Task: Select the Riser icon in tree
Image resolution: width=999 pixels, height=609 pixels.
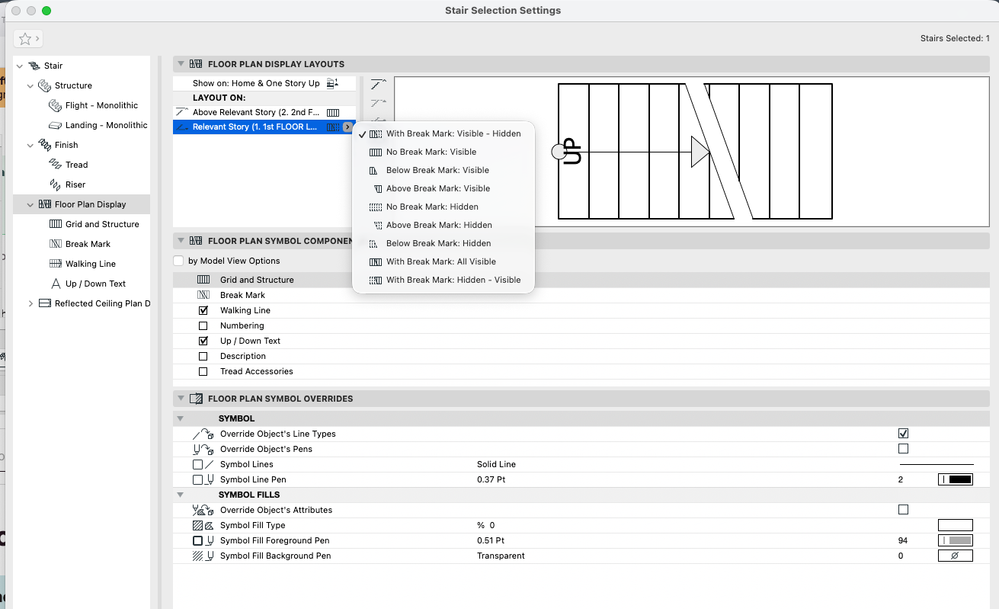Action: tap(55, 185)
